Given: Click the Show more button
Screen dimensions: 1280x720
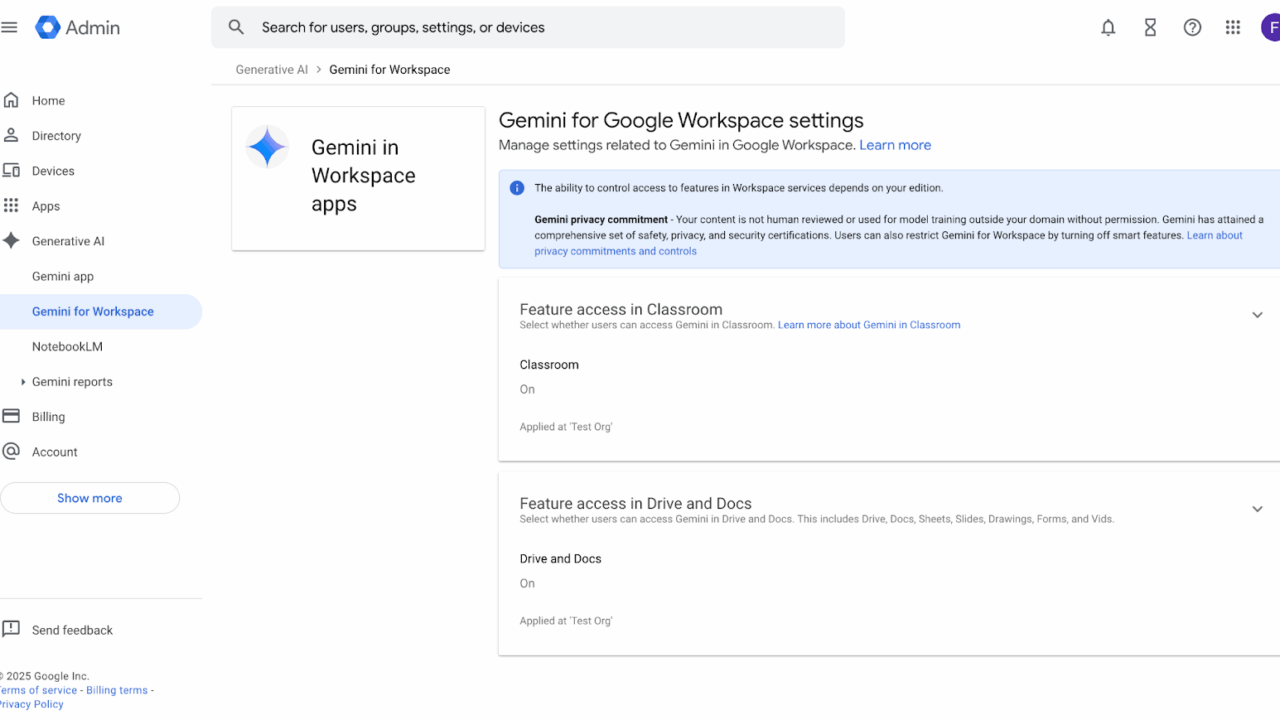Looking at the screenshot, I should coord(90,498).
